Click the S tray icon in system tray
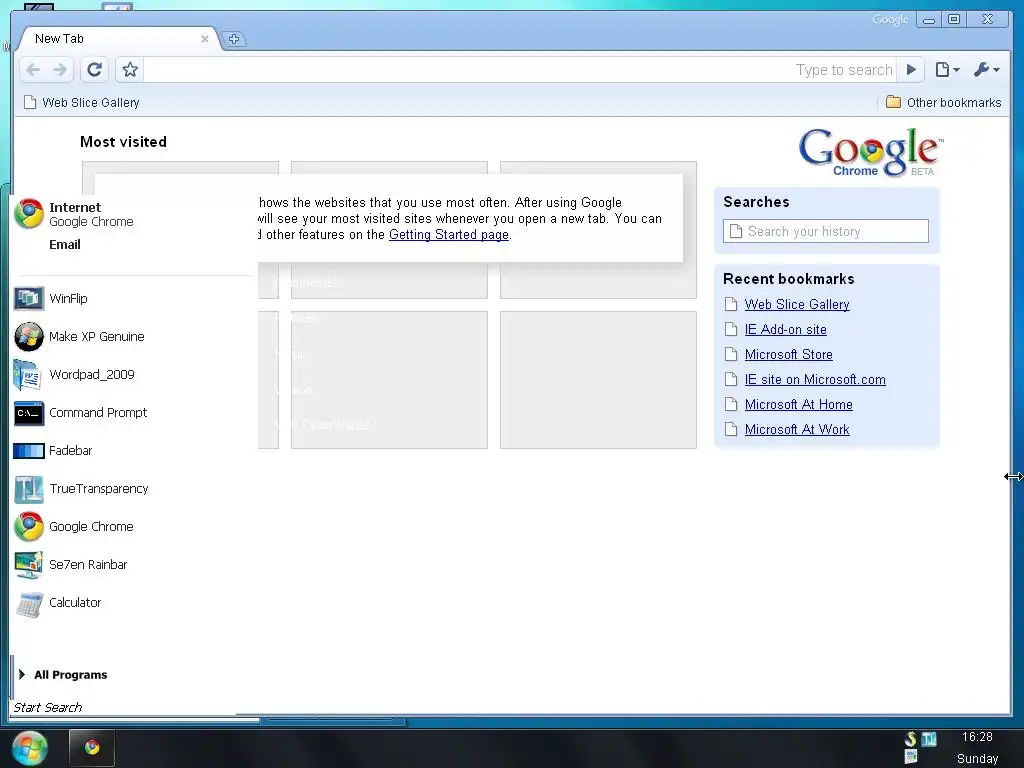Image resolution: width=1024 pixels, height=768 pixels. [x=910, y=739]
